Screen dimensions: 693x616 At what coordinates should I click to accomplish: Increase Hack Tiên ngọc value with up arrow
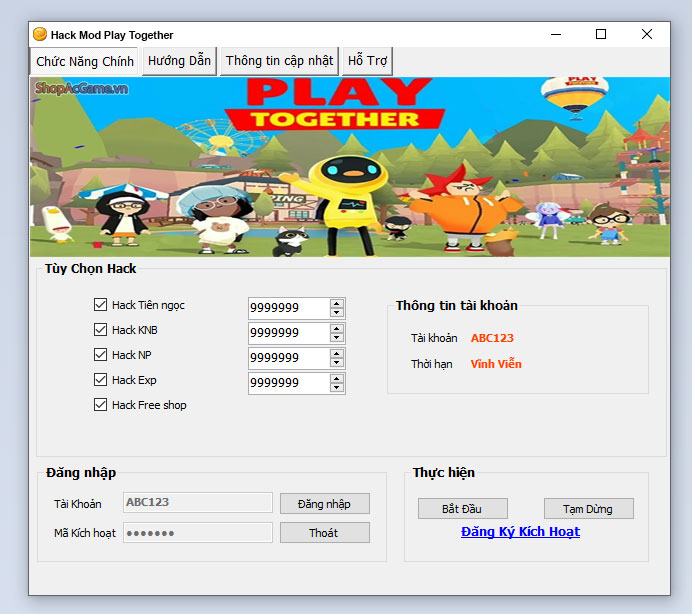pos(337,303)
